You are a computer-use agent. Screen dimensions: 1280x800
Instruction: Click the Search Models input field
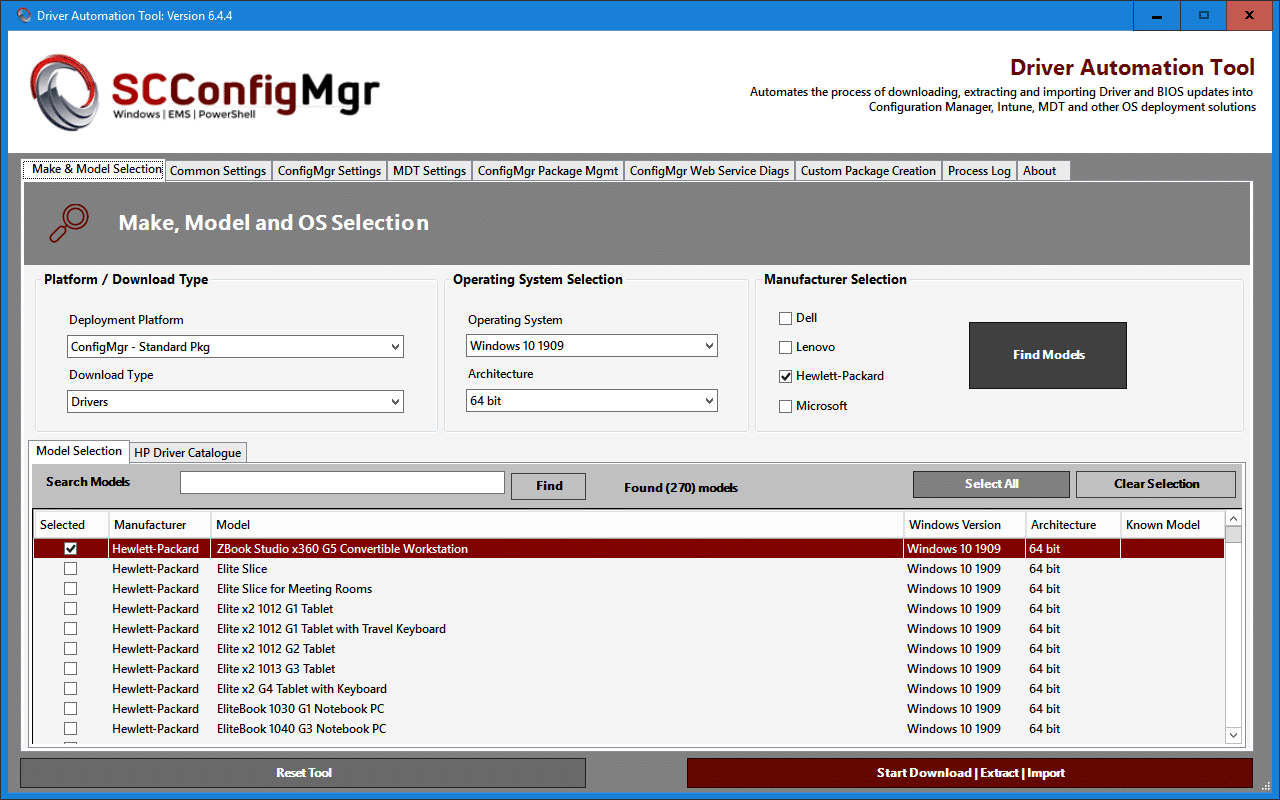pos(342,482)
